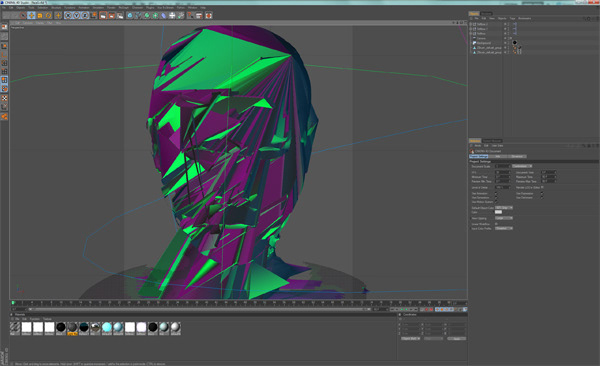Open the Default Object Color dropdown
The image size is (600, 366).
tap(504, 208)
